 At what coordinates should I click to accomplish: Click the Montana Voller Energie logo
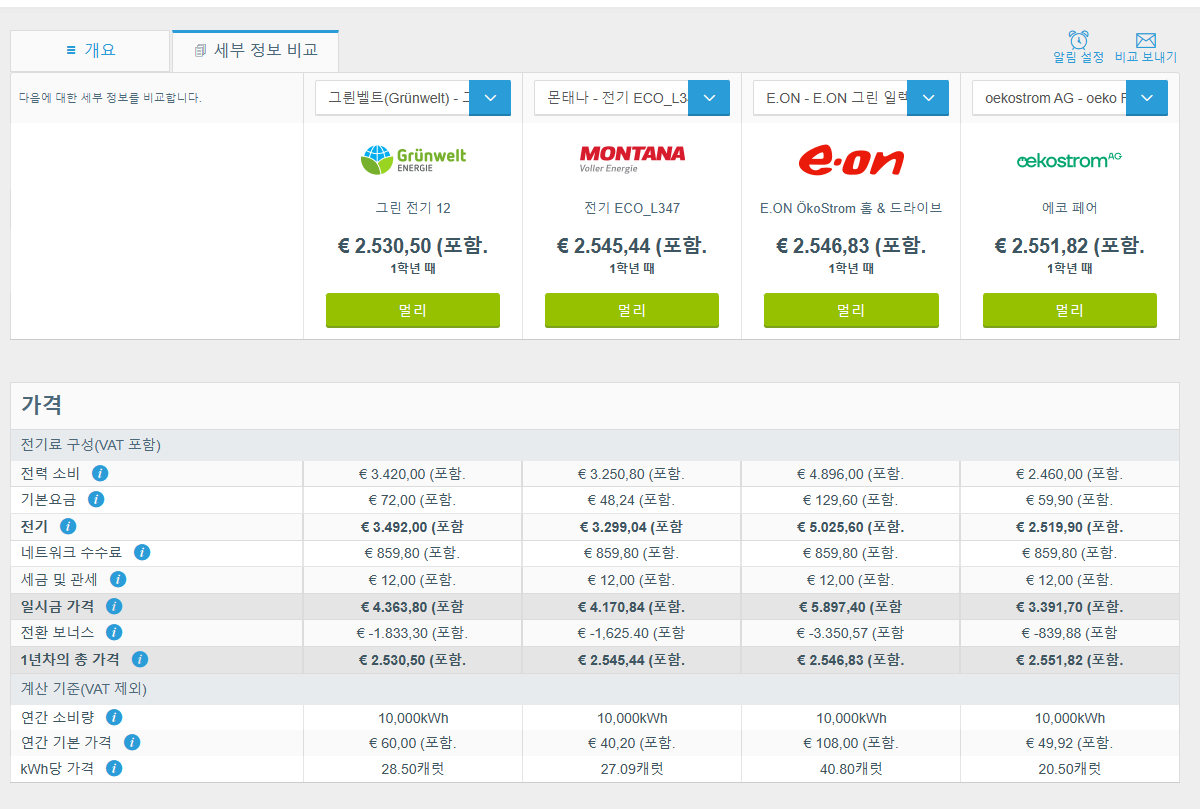tap(632, 159)
